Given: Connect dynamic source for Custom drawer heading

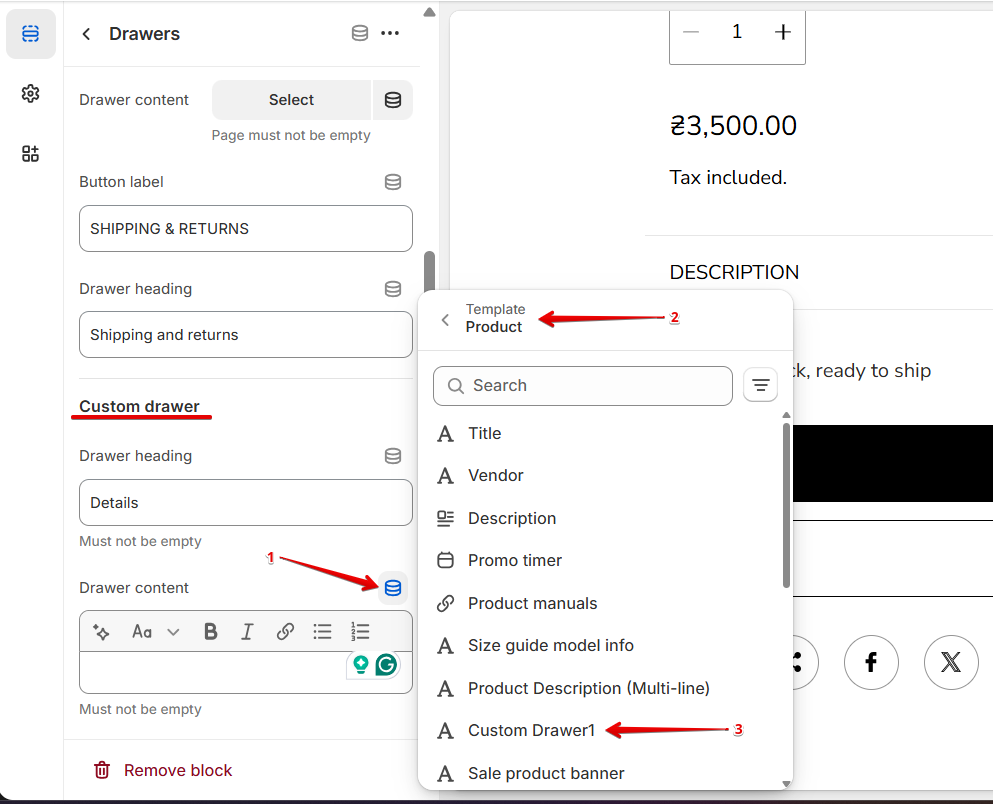Looking at the screenshot, I should 393,456.
